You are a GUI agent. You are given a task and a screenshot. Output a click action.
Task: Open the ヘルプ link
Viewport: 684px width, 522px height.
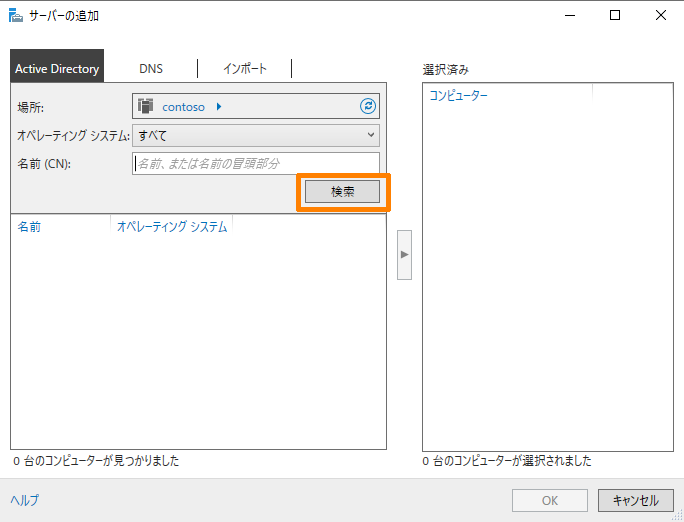point(24,500)
